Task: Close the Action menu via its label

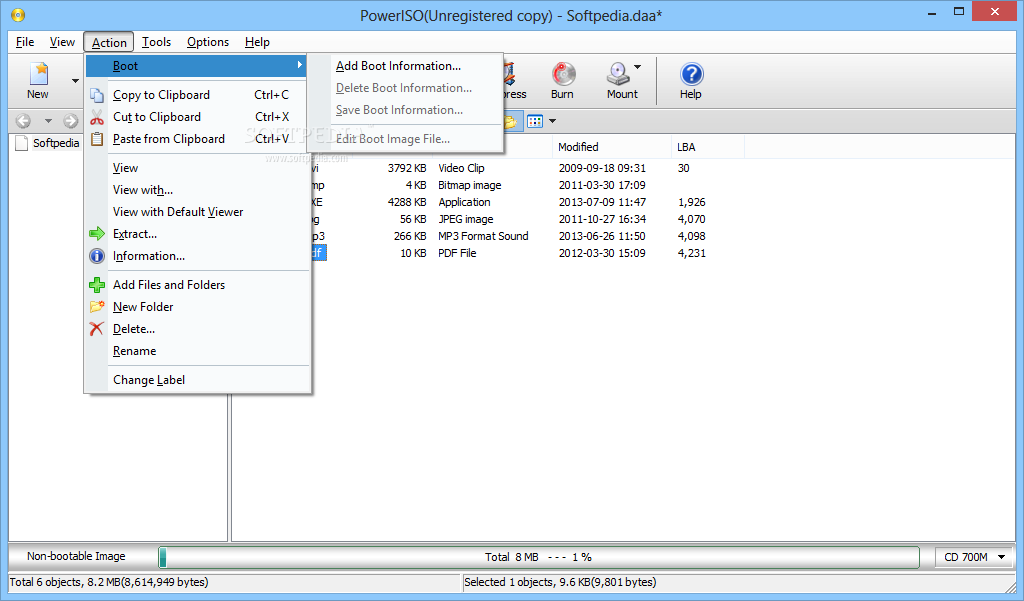Action: pos(109,42)
